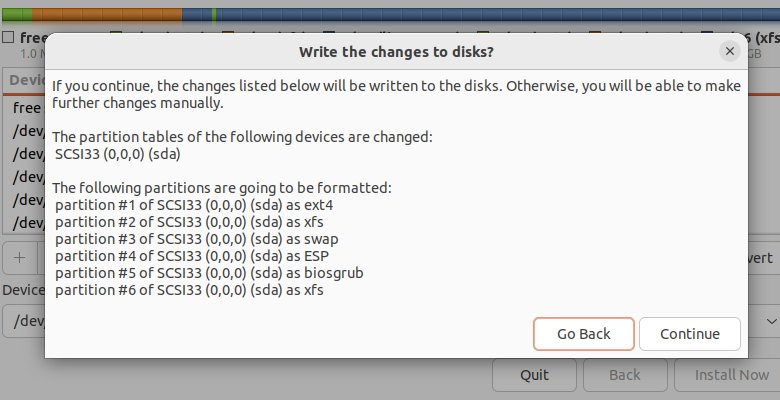
Task: Select the orange segment in the partition bar
Action: tap(105, 15)
